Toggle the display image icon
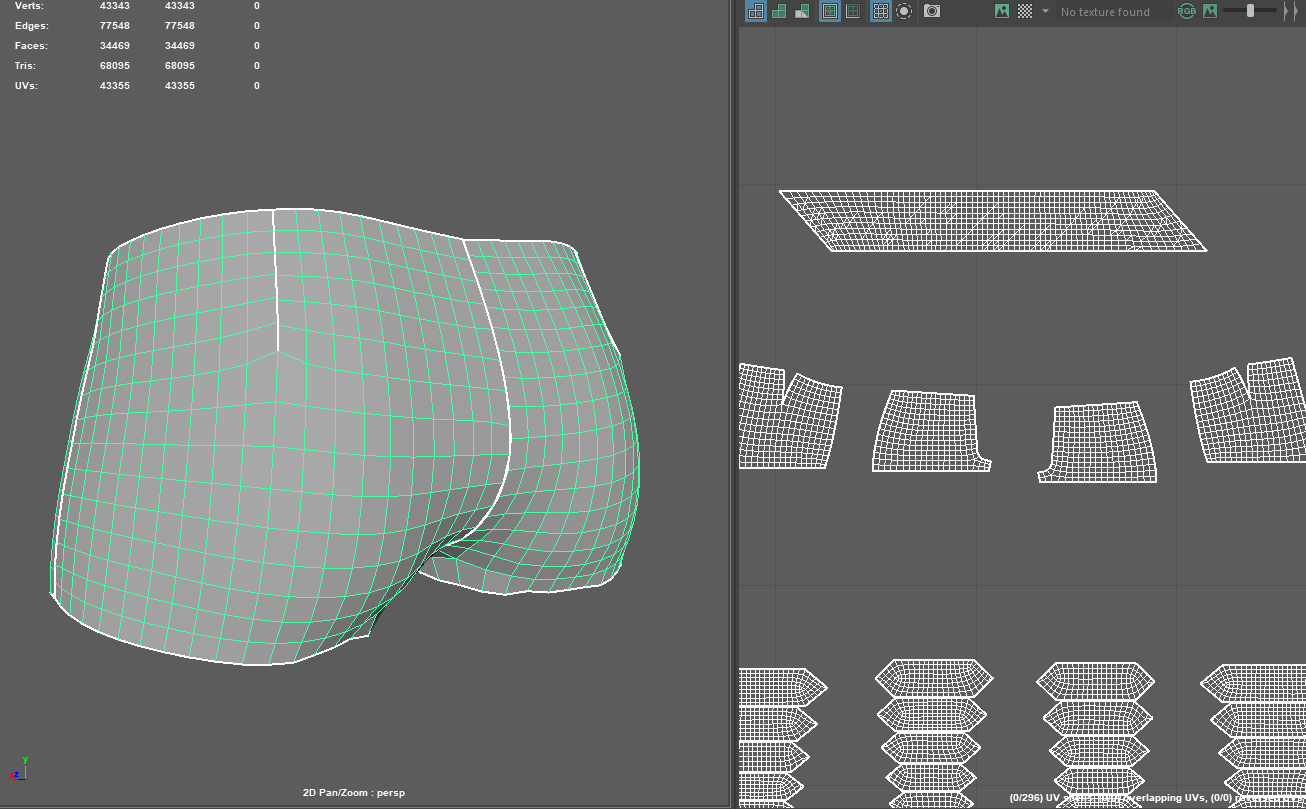This screenshot has width=1306, height=809. (x=1002, y=11)
